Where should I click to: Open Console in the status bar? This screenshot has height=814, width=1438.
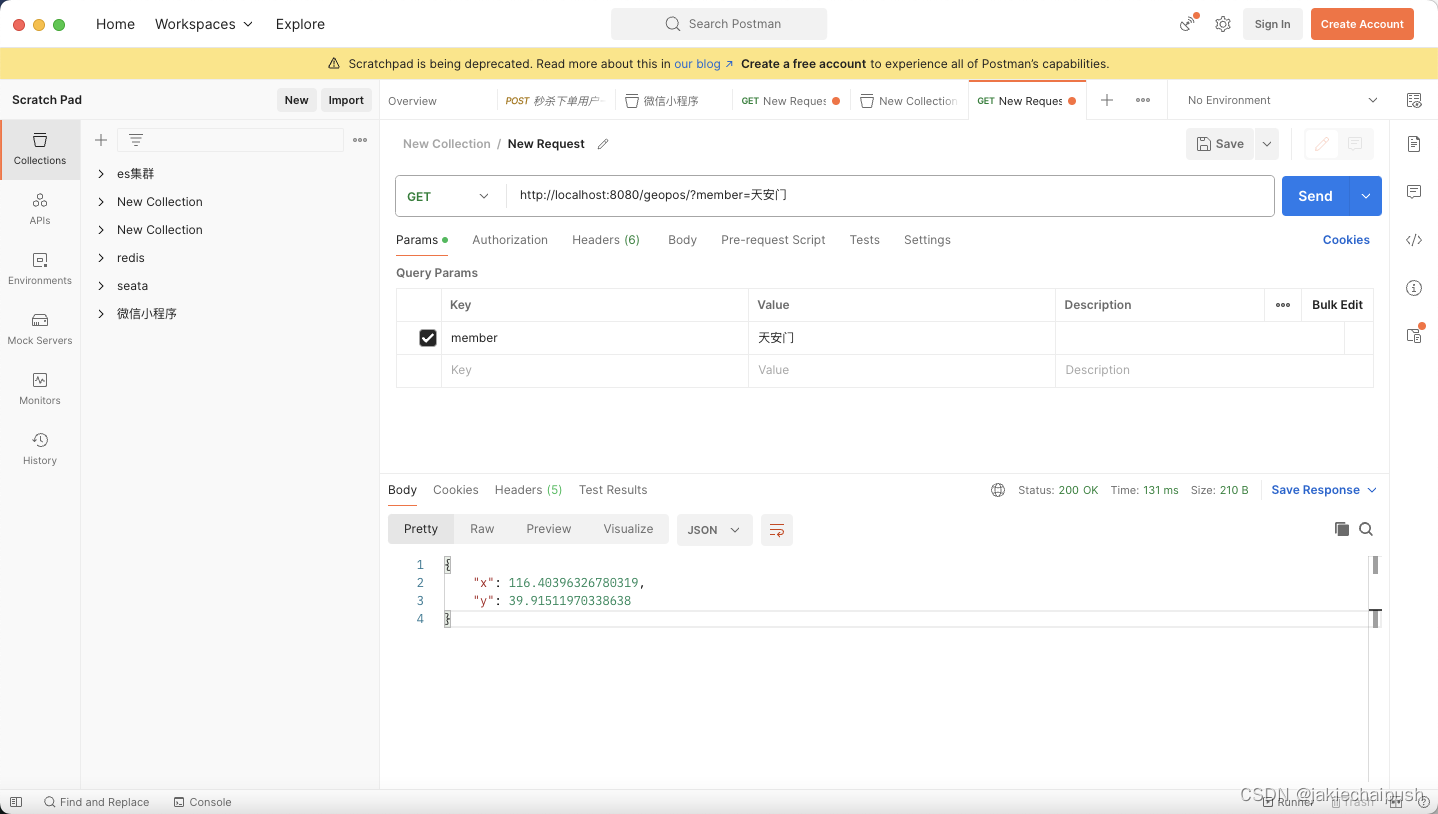[202, 802]
